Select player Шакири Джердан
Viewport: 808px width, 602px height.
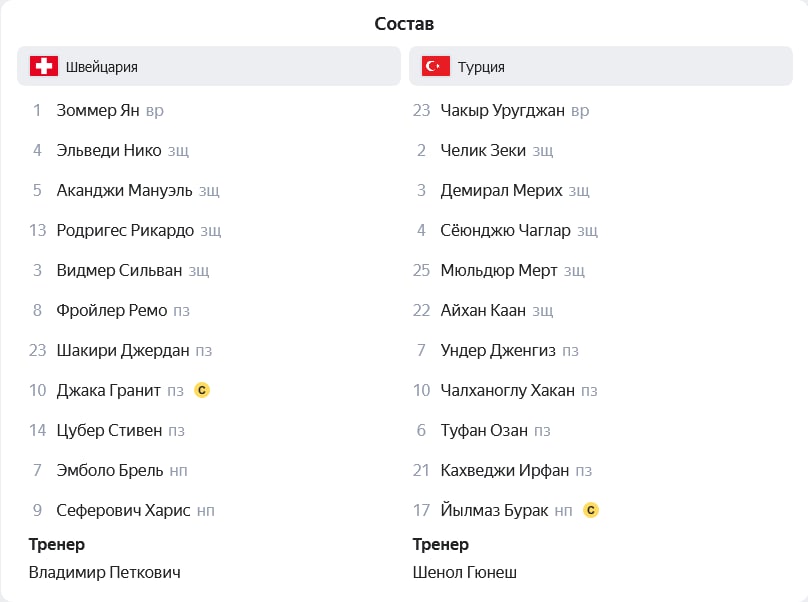click(x=123, y=350)
